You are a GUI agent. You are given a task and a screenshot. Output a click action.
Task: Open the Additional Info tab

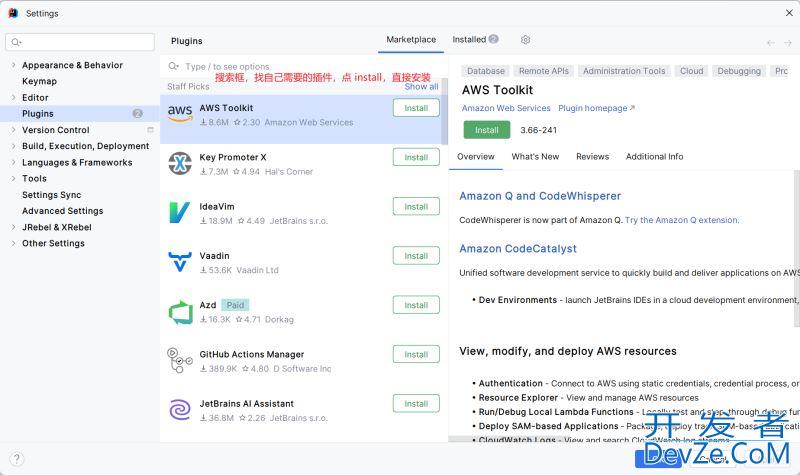[x=654, y=157]
